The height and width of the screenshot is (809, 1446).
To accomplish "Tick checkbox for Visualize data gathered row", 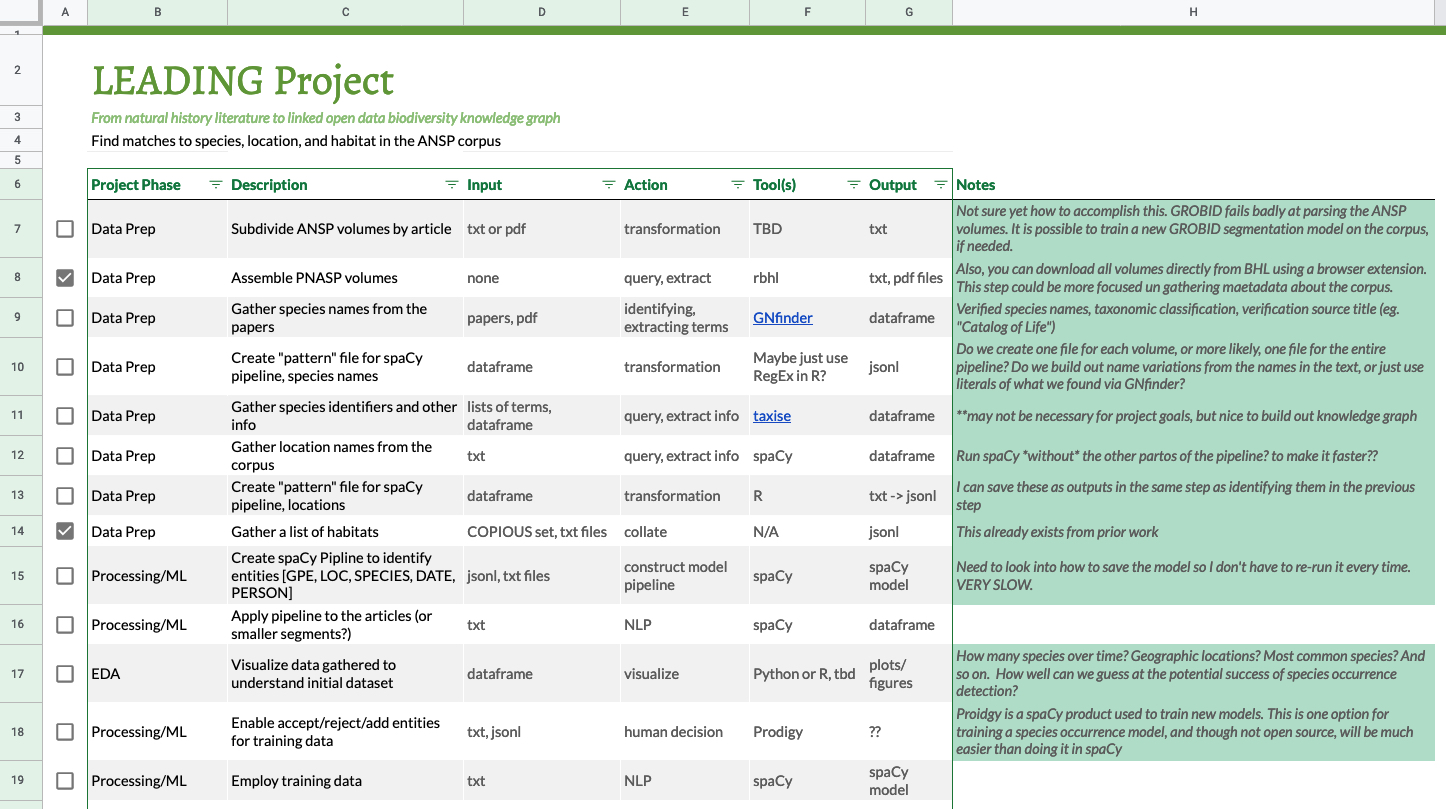I will click(x=65, y=674).
